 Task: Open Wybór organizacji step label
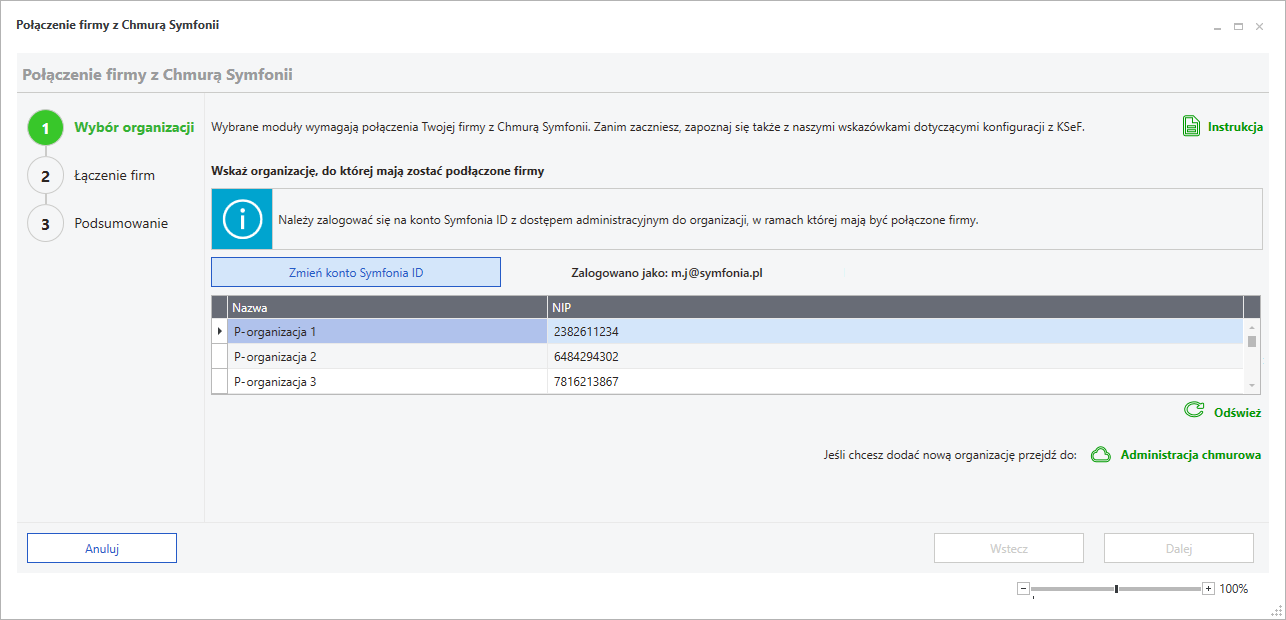[x=134, y=127]
